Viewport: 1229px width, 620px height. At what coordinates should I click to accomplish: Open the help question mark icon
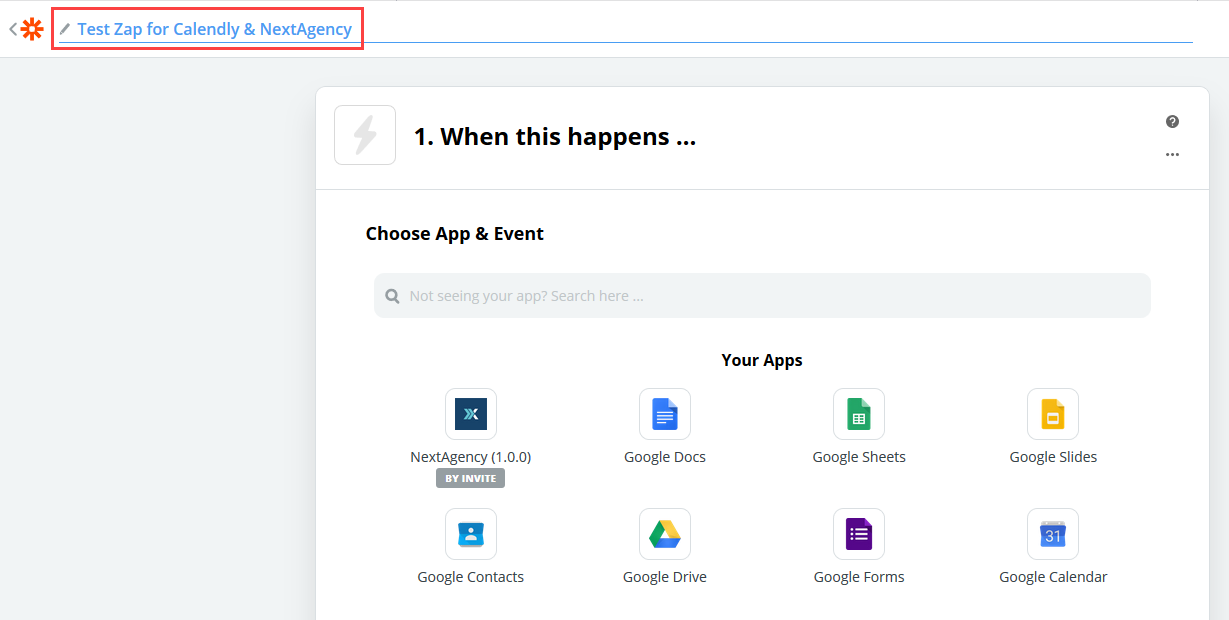coord(1172,121)
